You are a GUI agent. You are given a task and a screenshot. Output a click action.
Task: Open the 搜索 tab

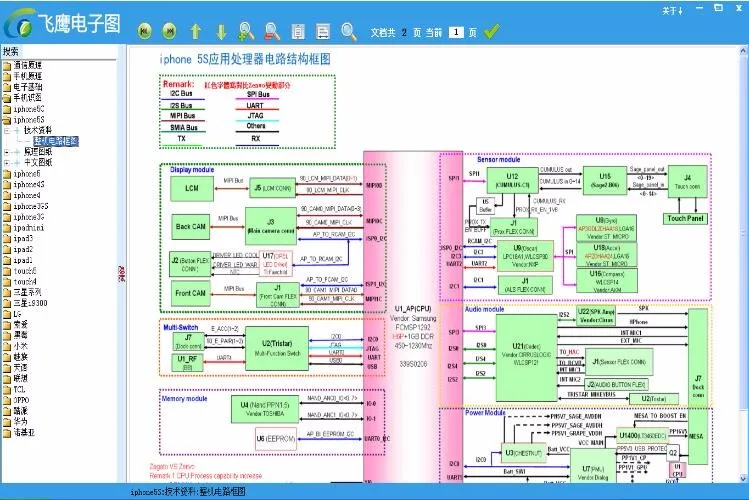[x=11, y=51]
